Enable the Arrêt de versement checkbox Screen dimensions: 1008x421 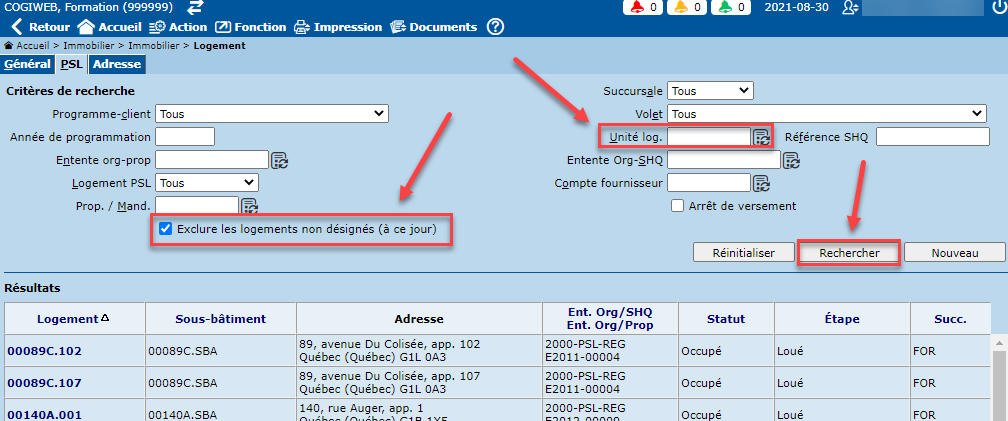pos(677,206)
